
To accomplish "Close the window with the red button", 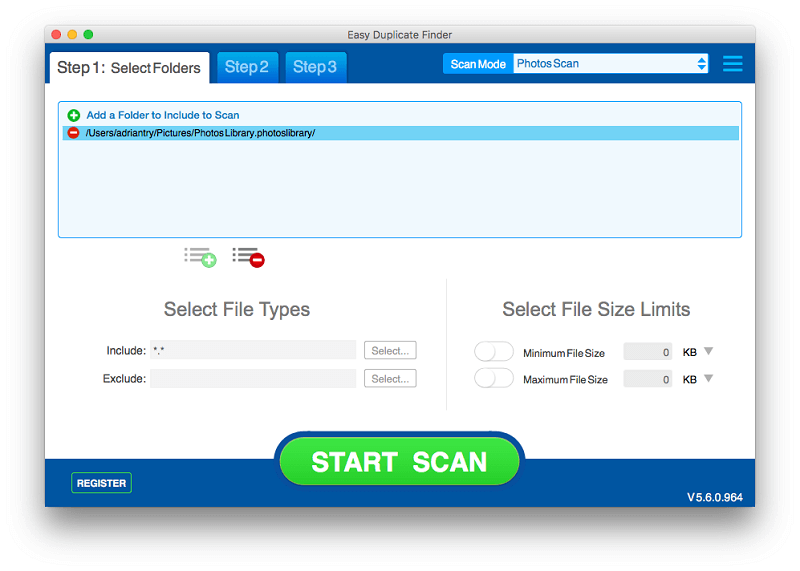I will click(x=57, y=35).
